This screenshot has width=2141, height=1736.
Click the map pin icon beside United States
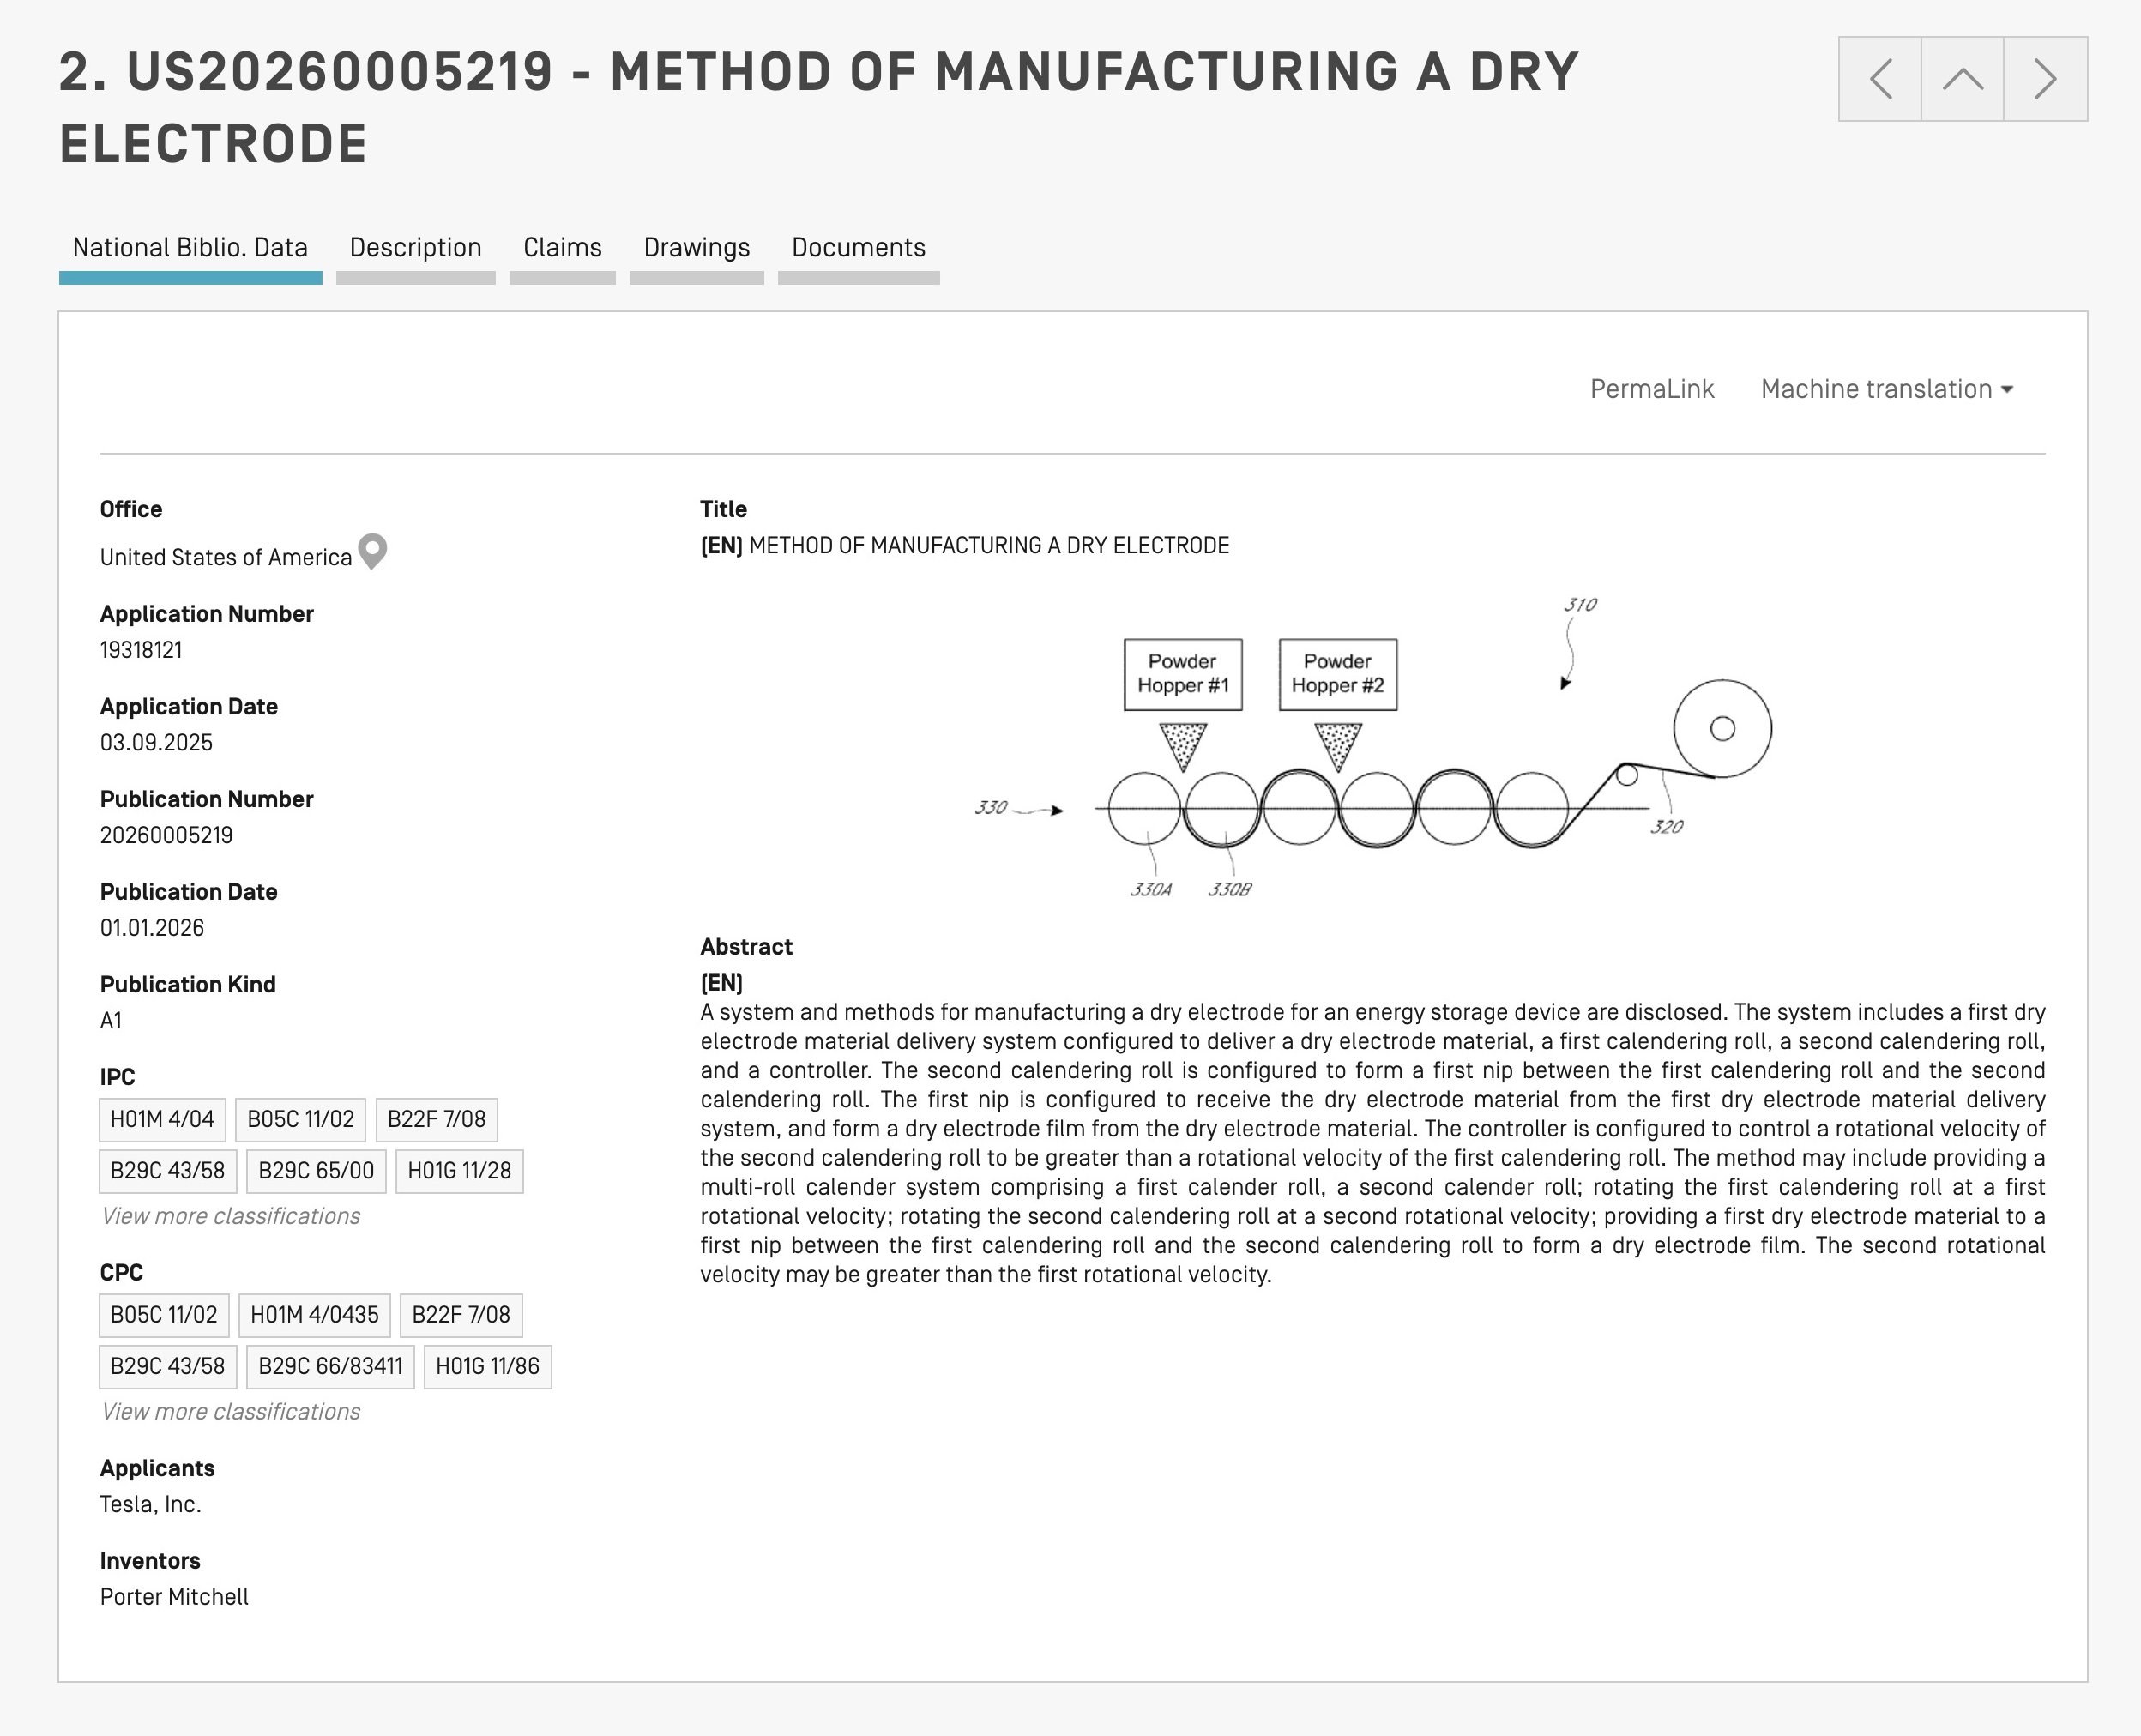372,551
